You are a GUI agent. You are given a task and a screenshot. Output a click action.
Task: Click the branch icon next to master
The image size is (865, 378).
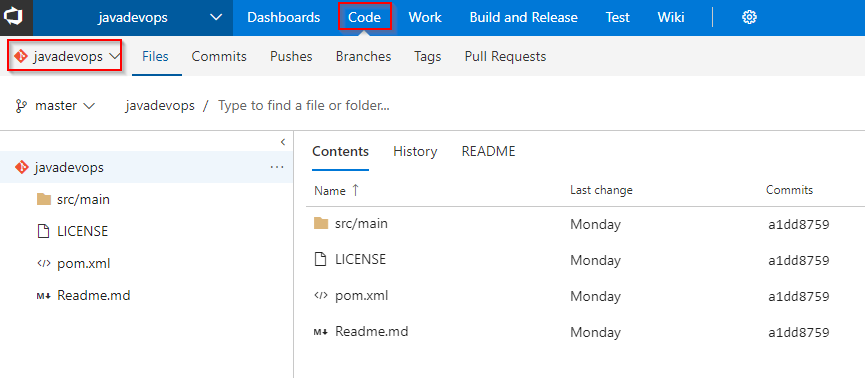coord(22,106)
